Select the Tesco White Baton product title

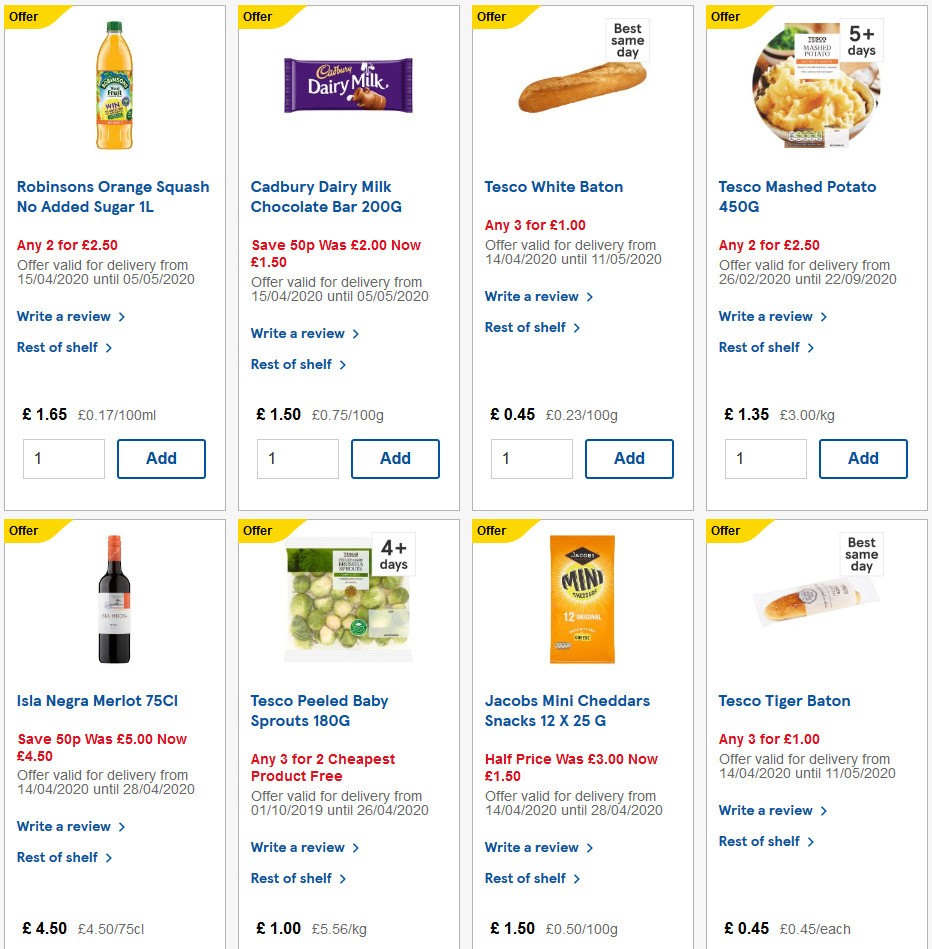point(554,186)
